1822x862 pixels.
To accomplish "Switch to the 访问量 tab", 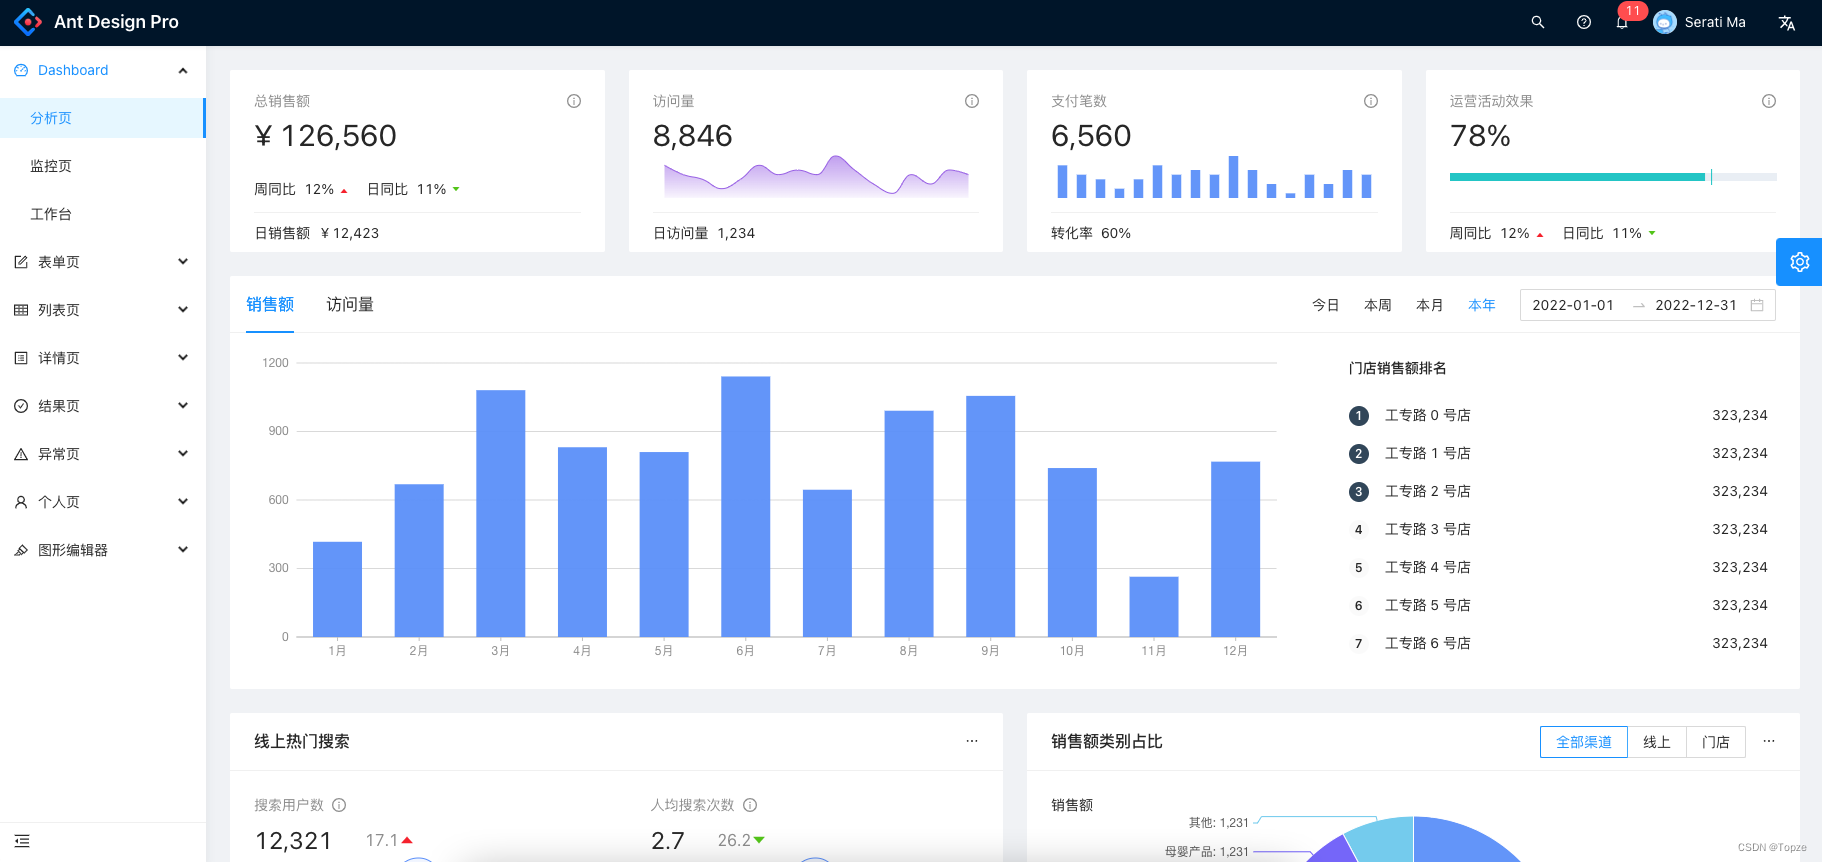I will 350,305.
